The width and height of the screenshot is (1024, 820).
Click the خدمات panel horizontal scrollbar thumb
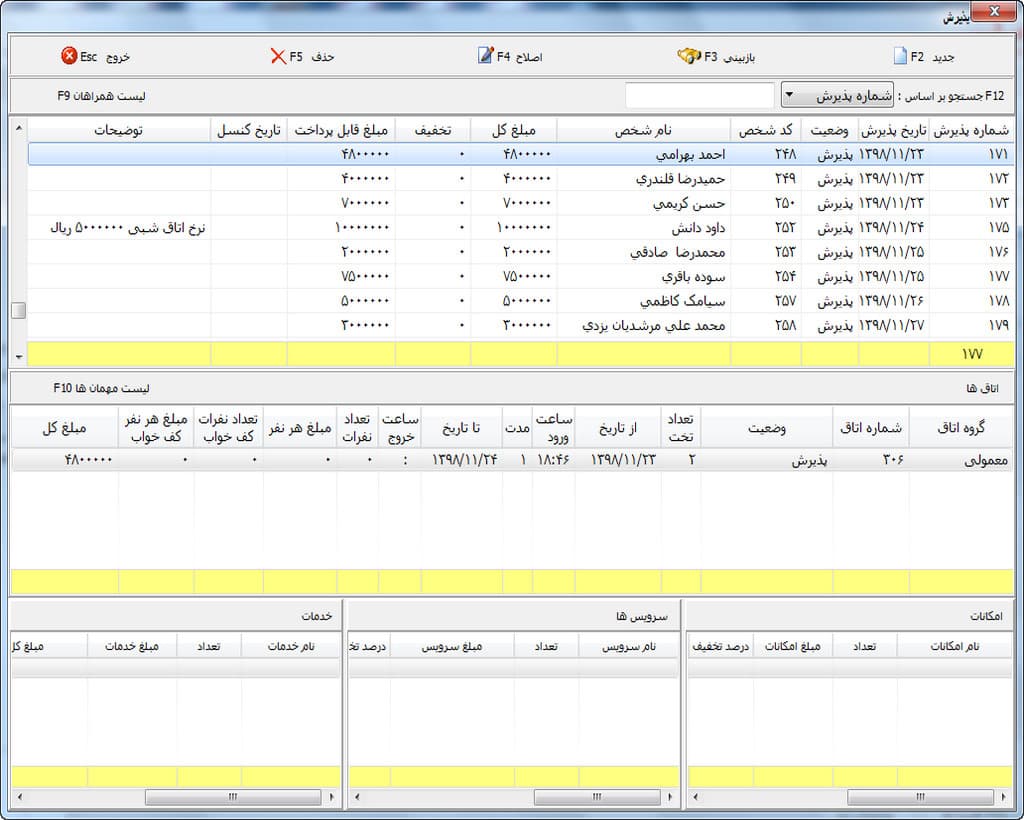tap(233, 796)
